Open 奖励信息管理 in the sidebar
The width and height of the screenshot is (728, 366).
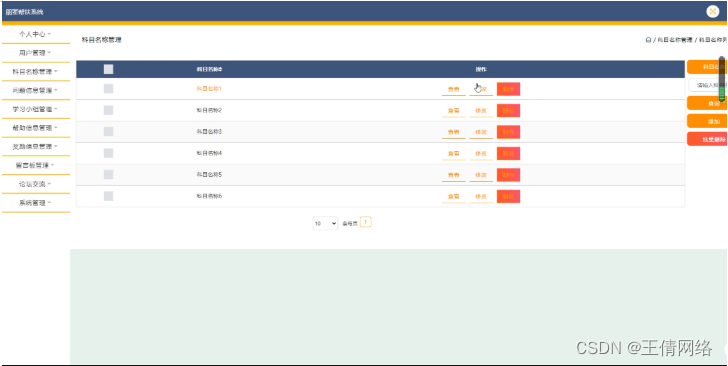click(x=35, y=147)
